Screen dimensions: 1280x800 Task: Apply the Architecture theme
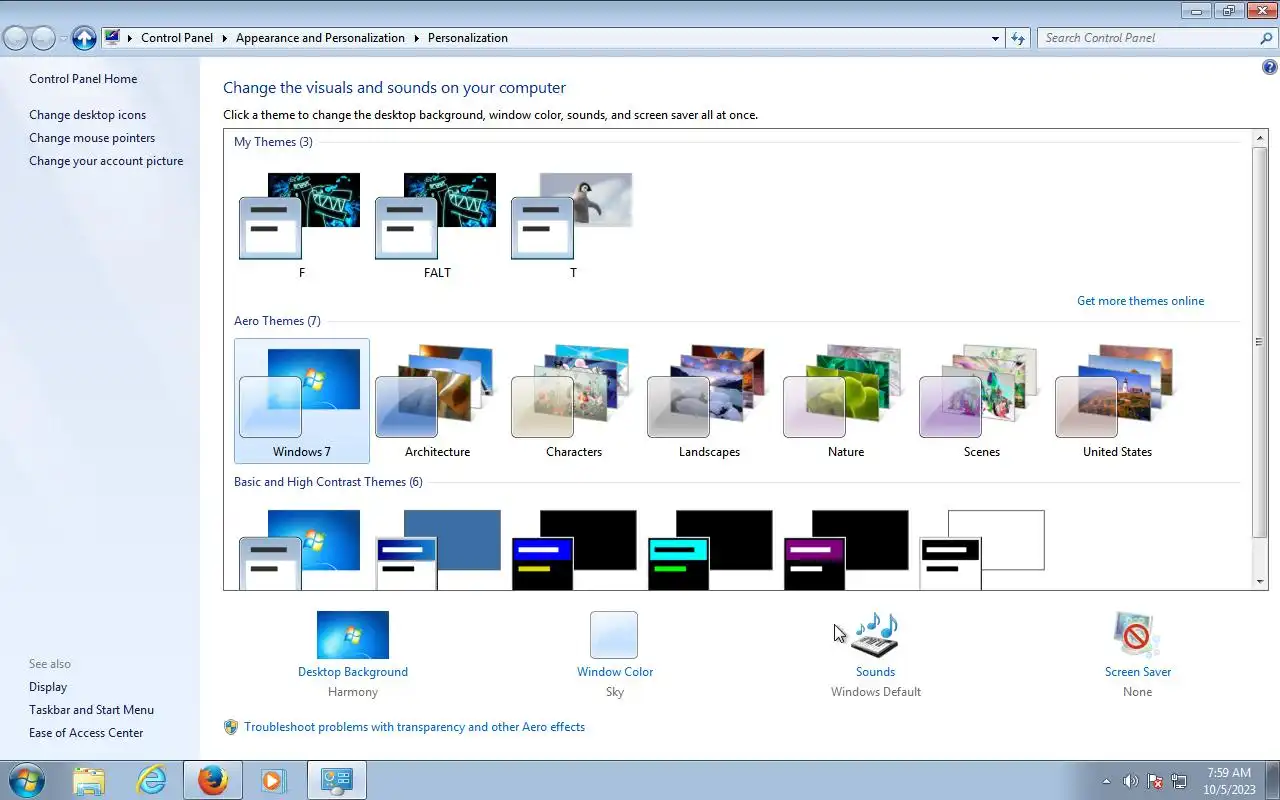[x=437, y=401]
